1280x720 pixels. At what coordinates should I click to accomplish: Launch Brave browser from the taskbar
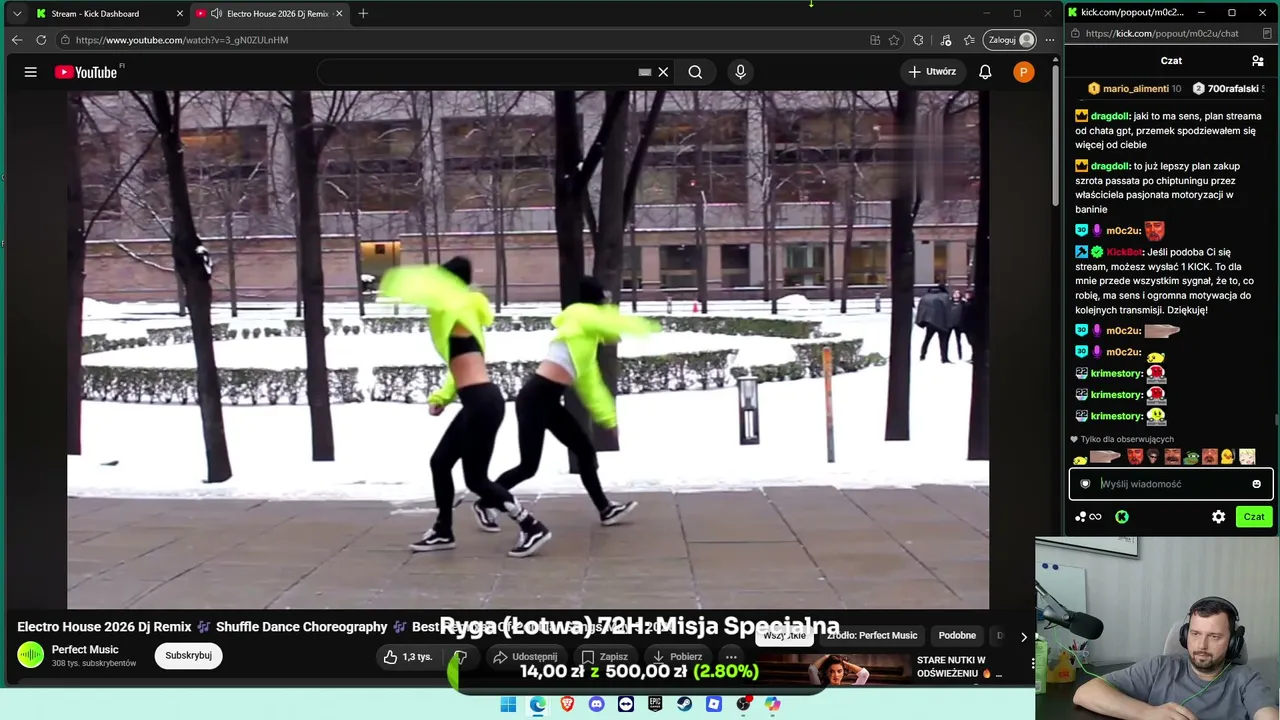click(567, 704)
